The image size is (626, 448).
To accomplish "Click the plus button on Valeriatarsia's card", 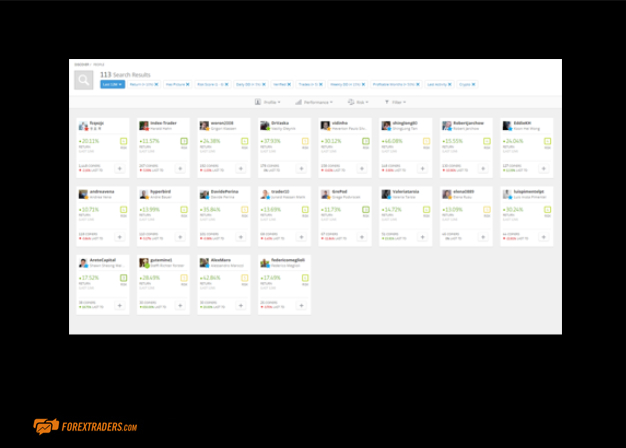I will coord(422,237).
